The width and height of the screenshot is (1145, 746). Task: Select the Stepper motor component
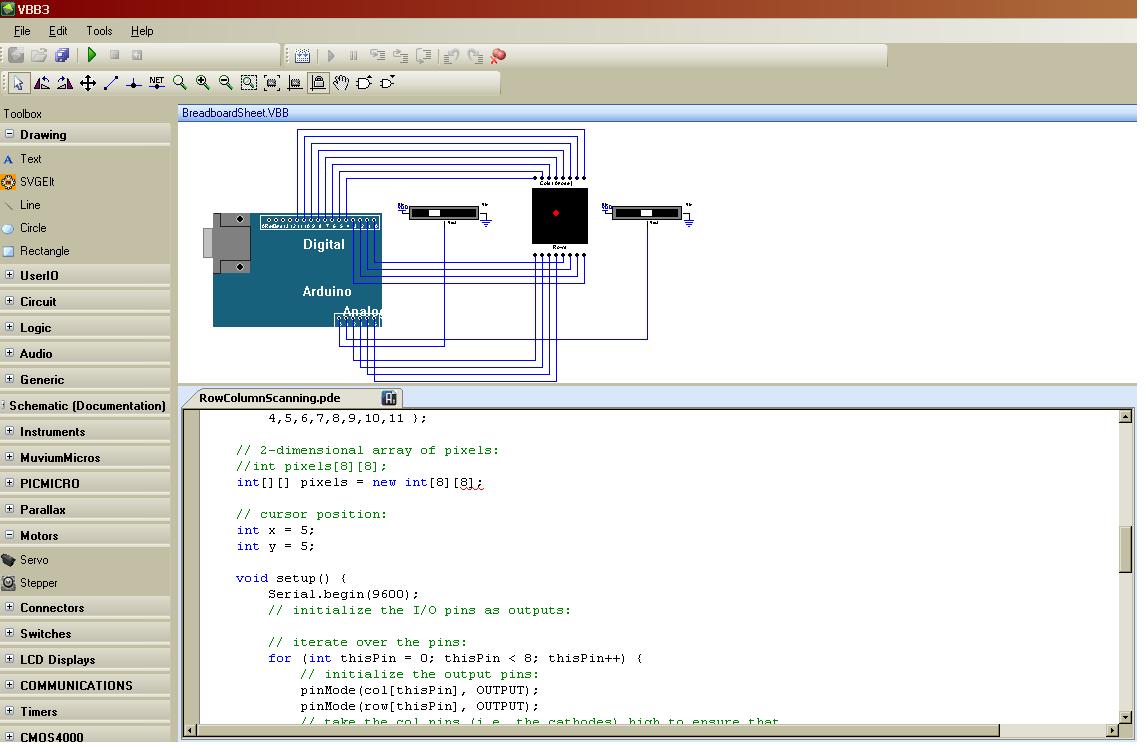coord(38,583)
